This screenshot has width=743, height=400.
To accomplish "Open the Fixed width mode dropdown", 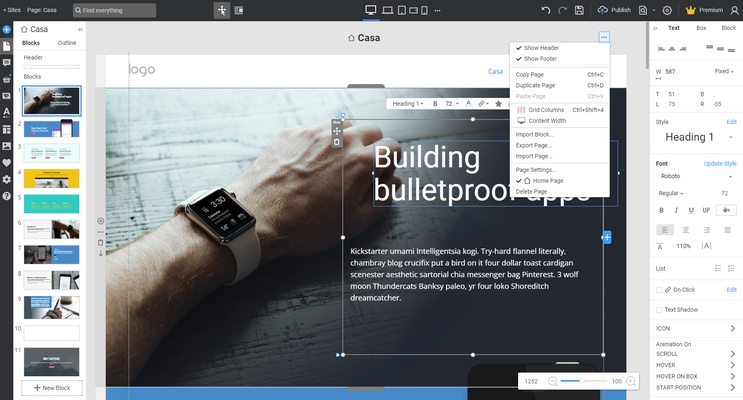I will click(x=724, y=72).
